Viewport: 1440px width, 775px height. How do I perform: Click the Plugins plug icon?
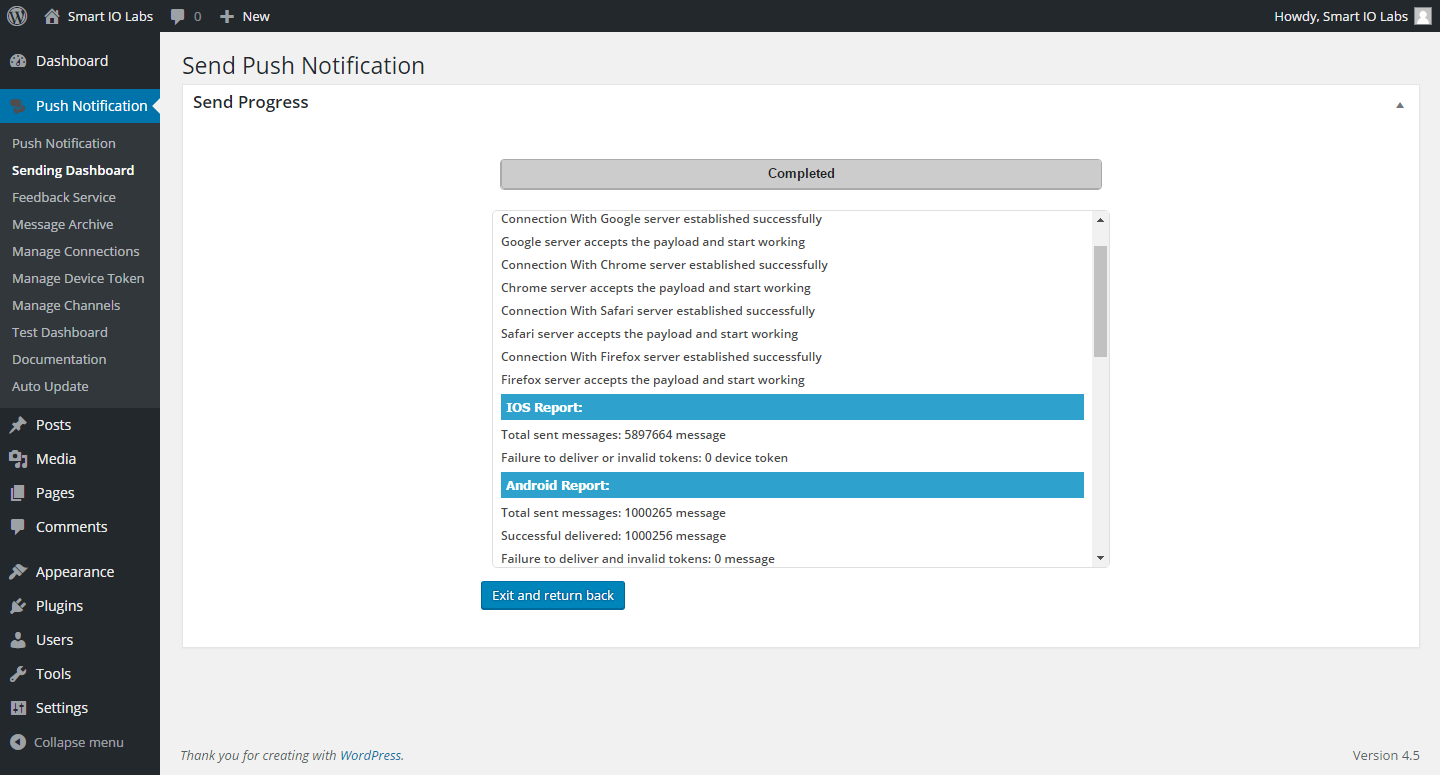click(x=18, y=606)
